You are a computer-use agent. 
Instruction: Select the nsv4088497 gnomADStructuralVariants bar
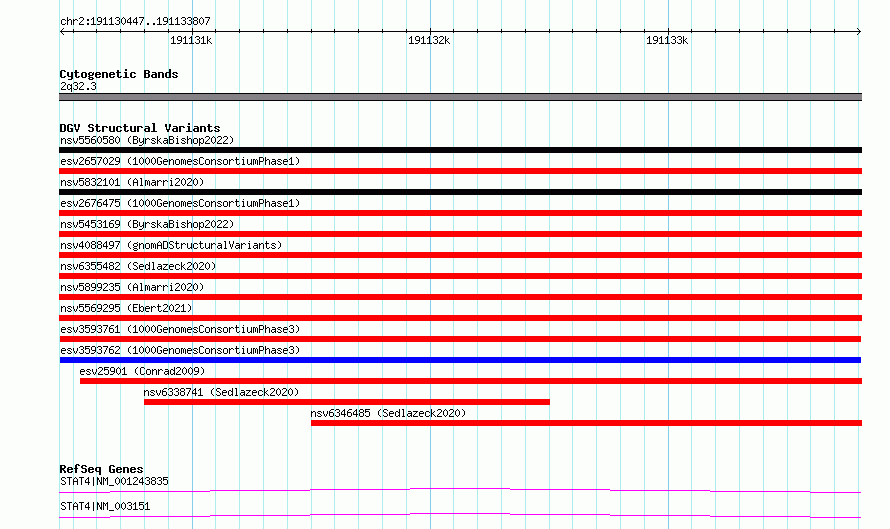click(x=460, y=255)
